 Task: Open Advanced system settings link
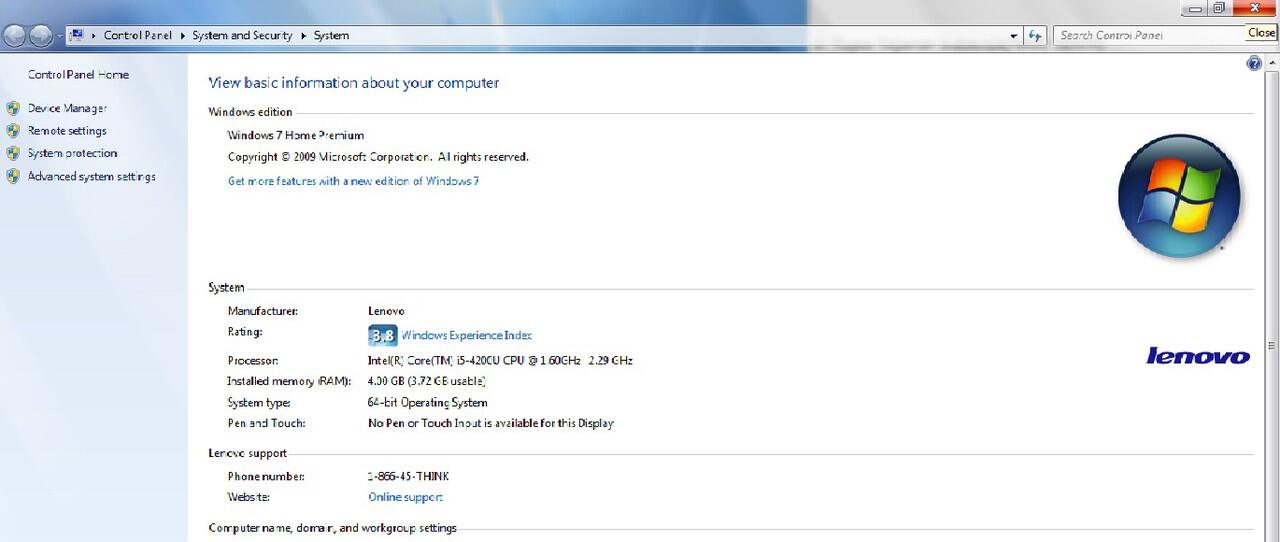coord(91,176)
